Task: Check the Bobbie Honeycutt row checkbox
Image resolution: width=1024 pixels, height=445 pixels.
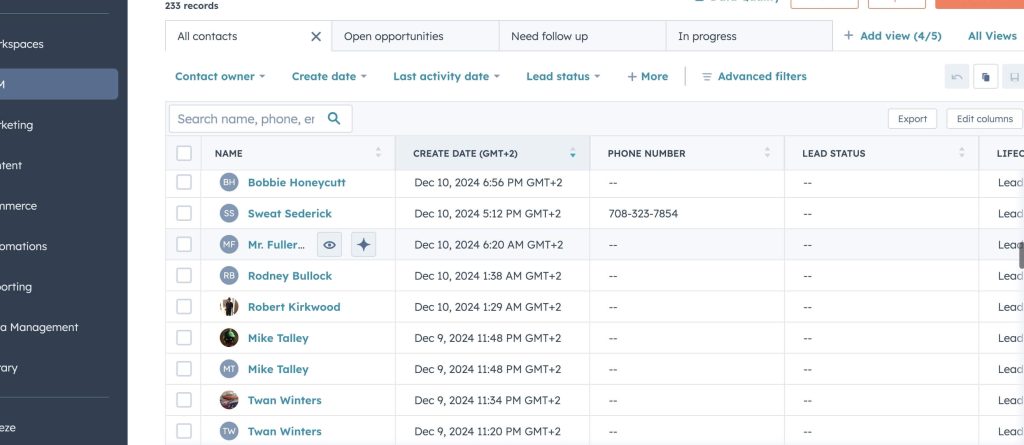Action: pos(184,182)
